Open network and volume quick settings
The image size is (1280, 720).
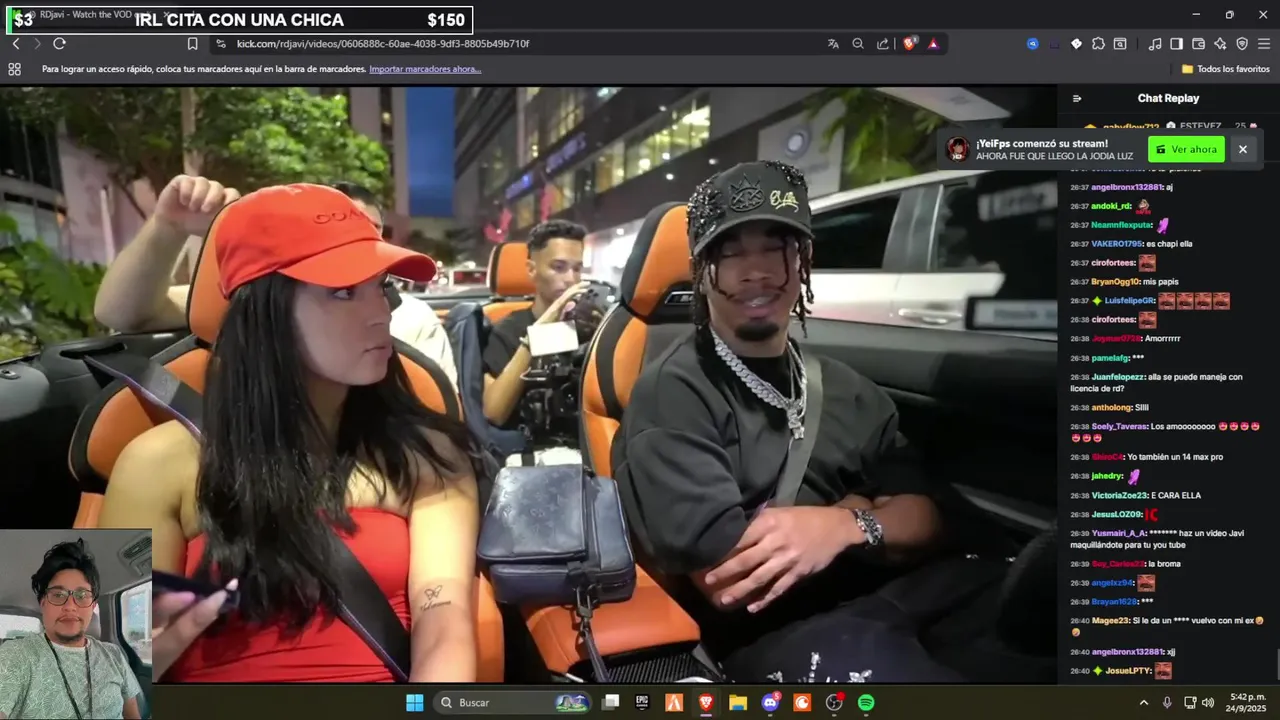coord(1199,703)
